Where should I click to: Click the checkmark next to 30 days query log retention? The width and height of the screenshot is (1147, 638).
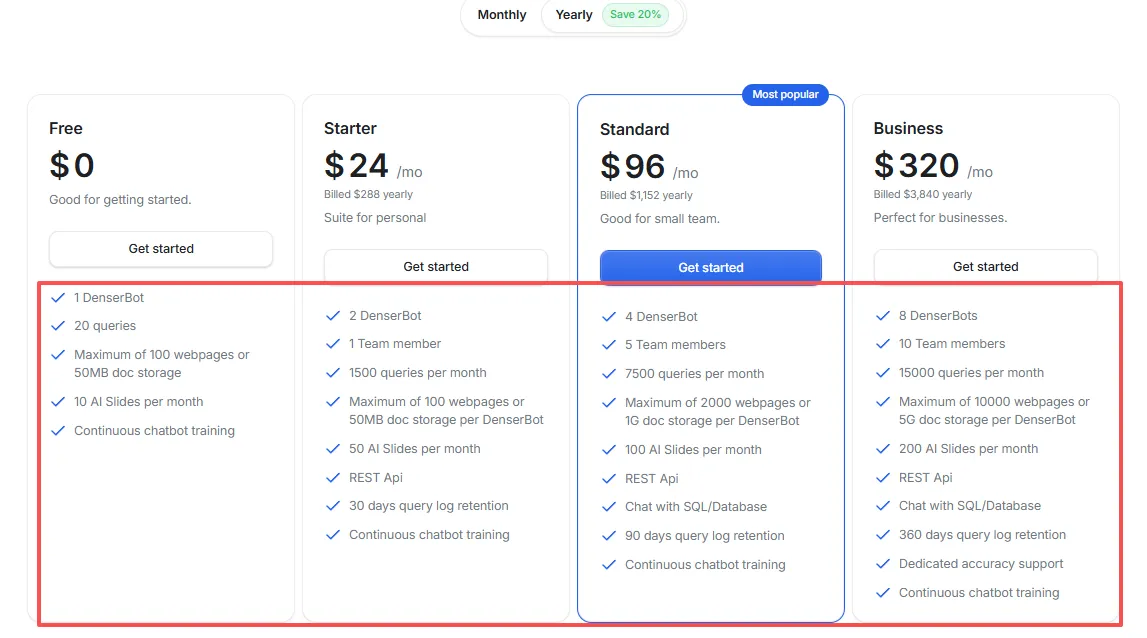[333, 506]
